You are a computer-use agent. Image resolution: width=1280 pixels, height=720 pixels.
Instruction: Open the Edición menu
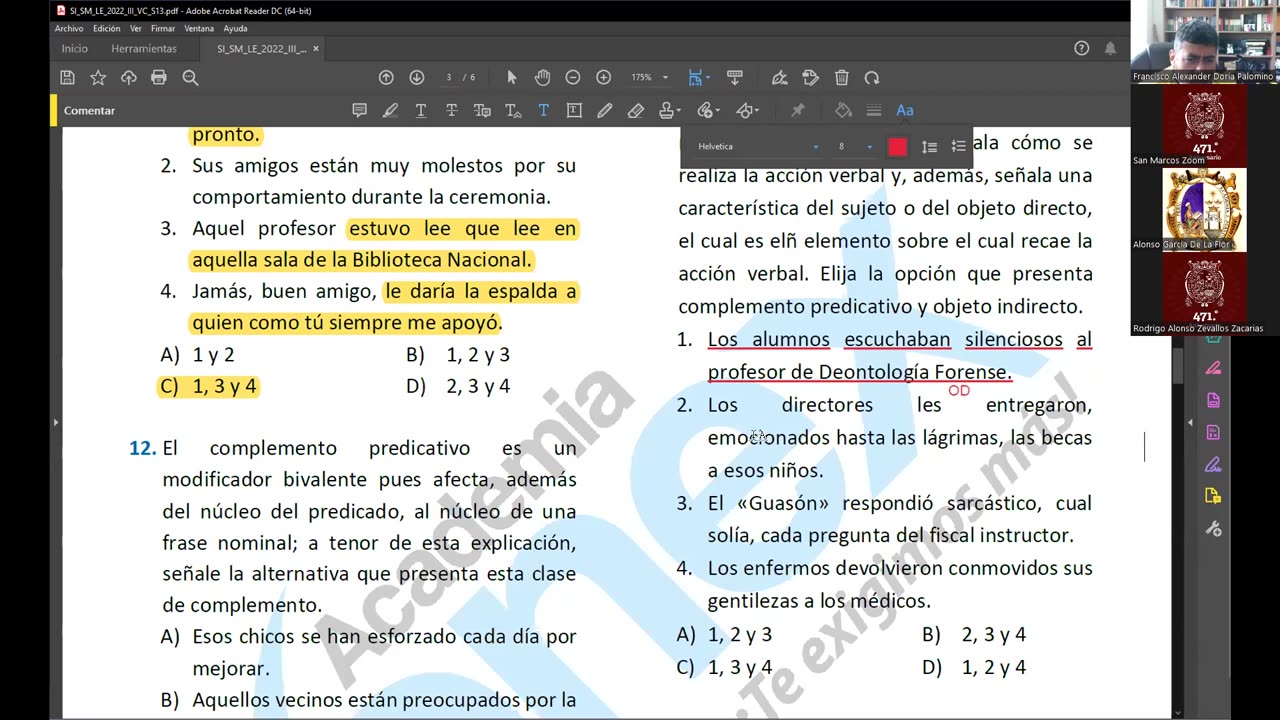click(x=107, y=29)
